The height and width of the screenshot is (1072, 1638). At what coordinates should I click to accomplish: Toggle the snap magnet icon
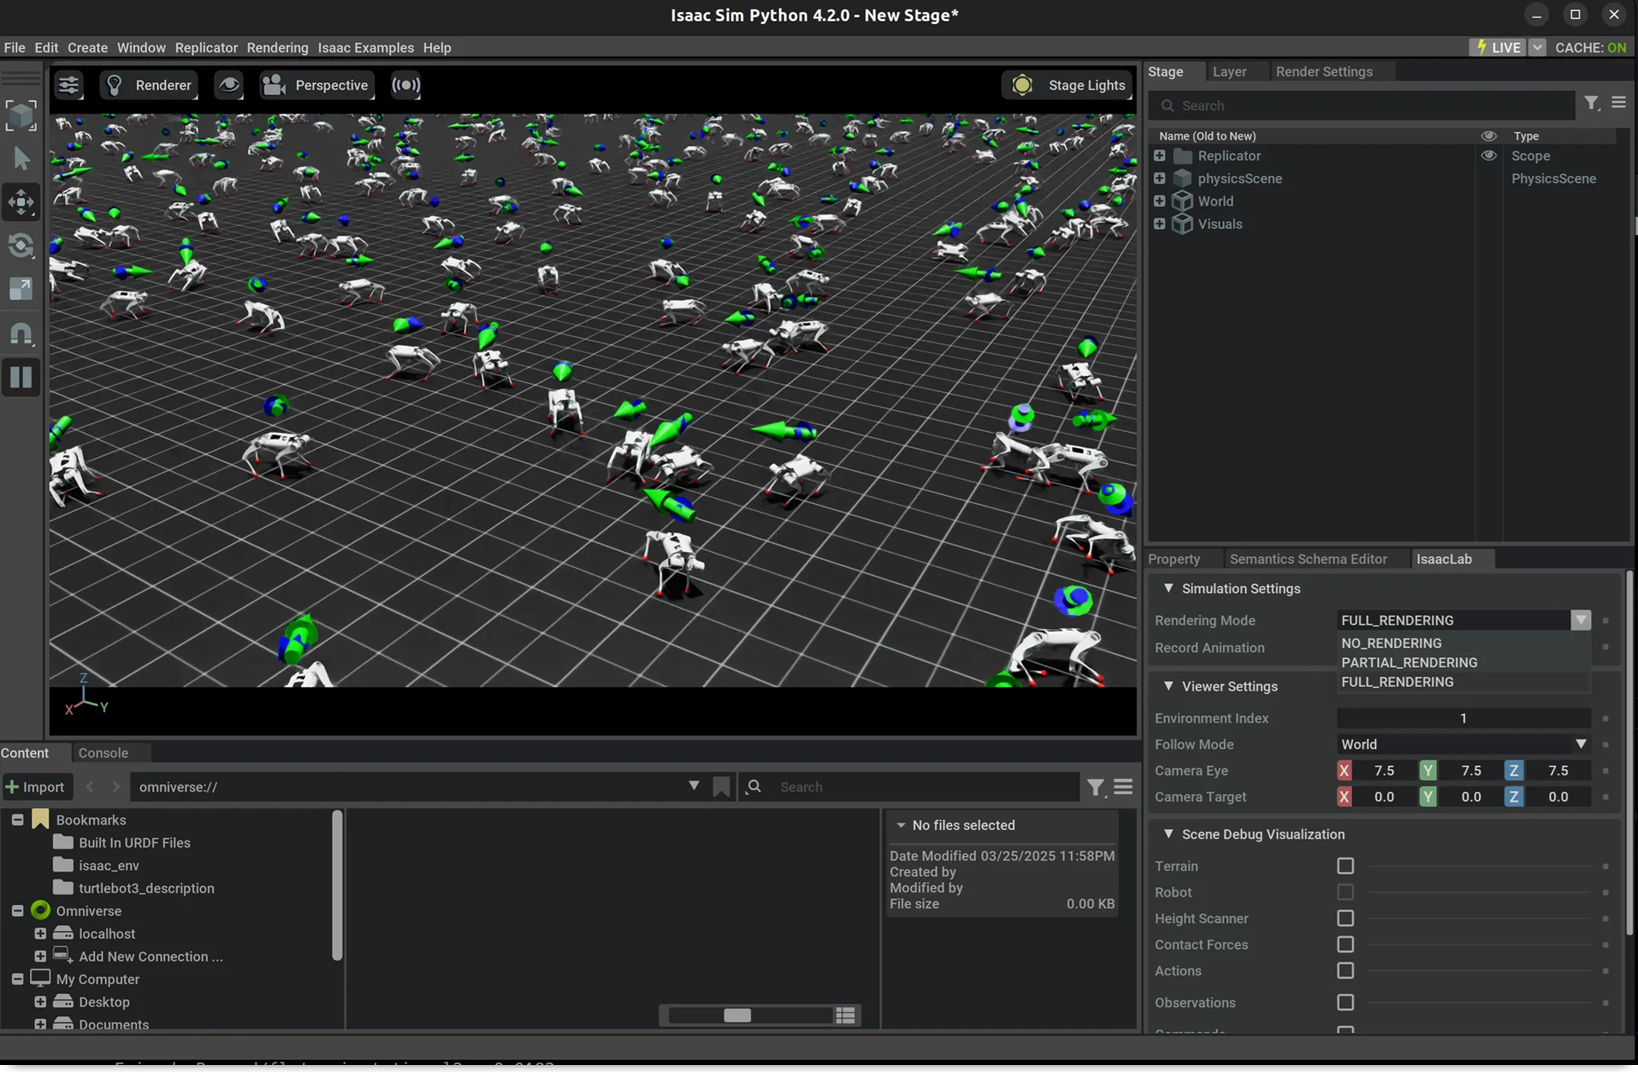click(x=21, y=333)
